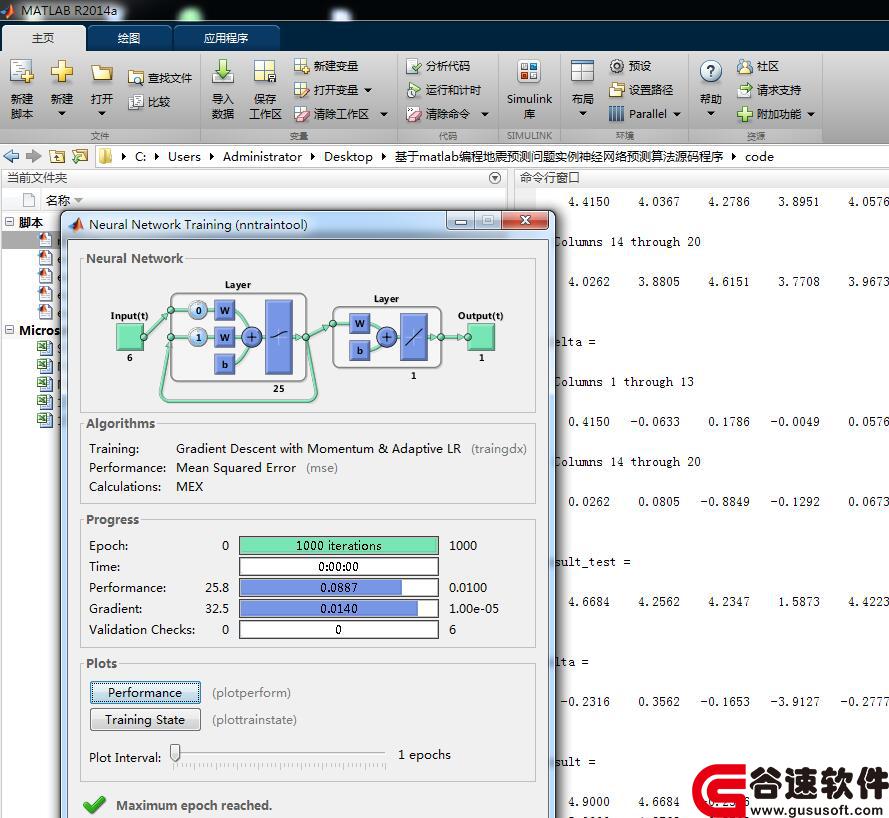
Task: Open 当前文件夹 panel actions menu
Action: click(x=495, y=178)
